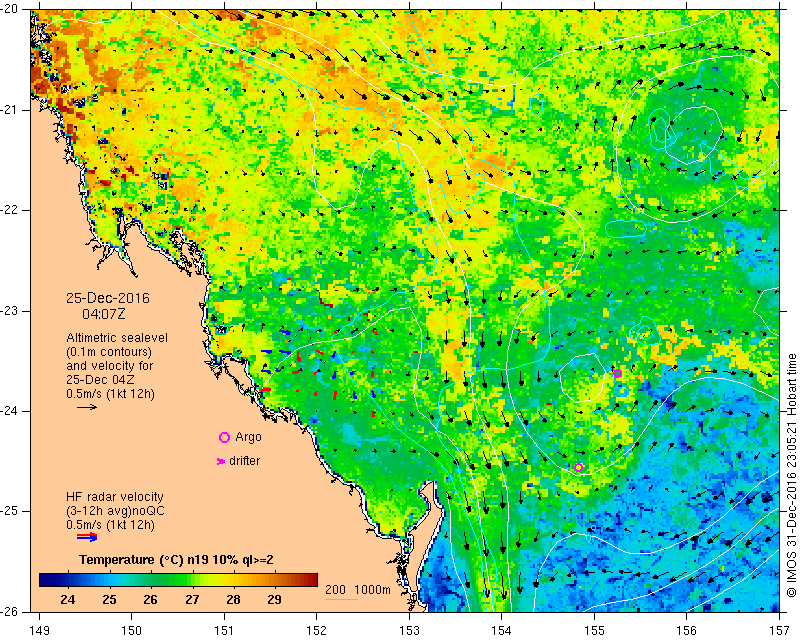Screen dimensions: 800x640
Task: Click the magenta drifter legend marker
Action: pos(221,461)
